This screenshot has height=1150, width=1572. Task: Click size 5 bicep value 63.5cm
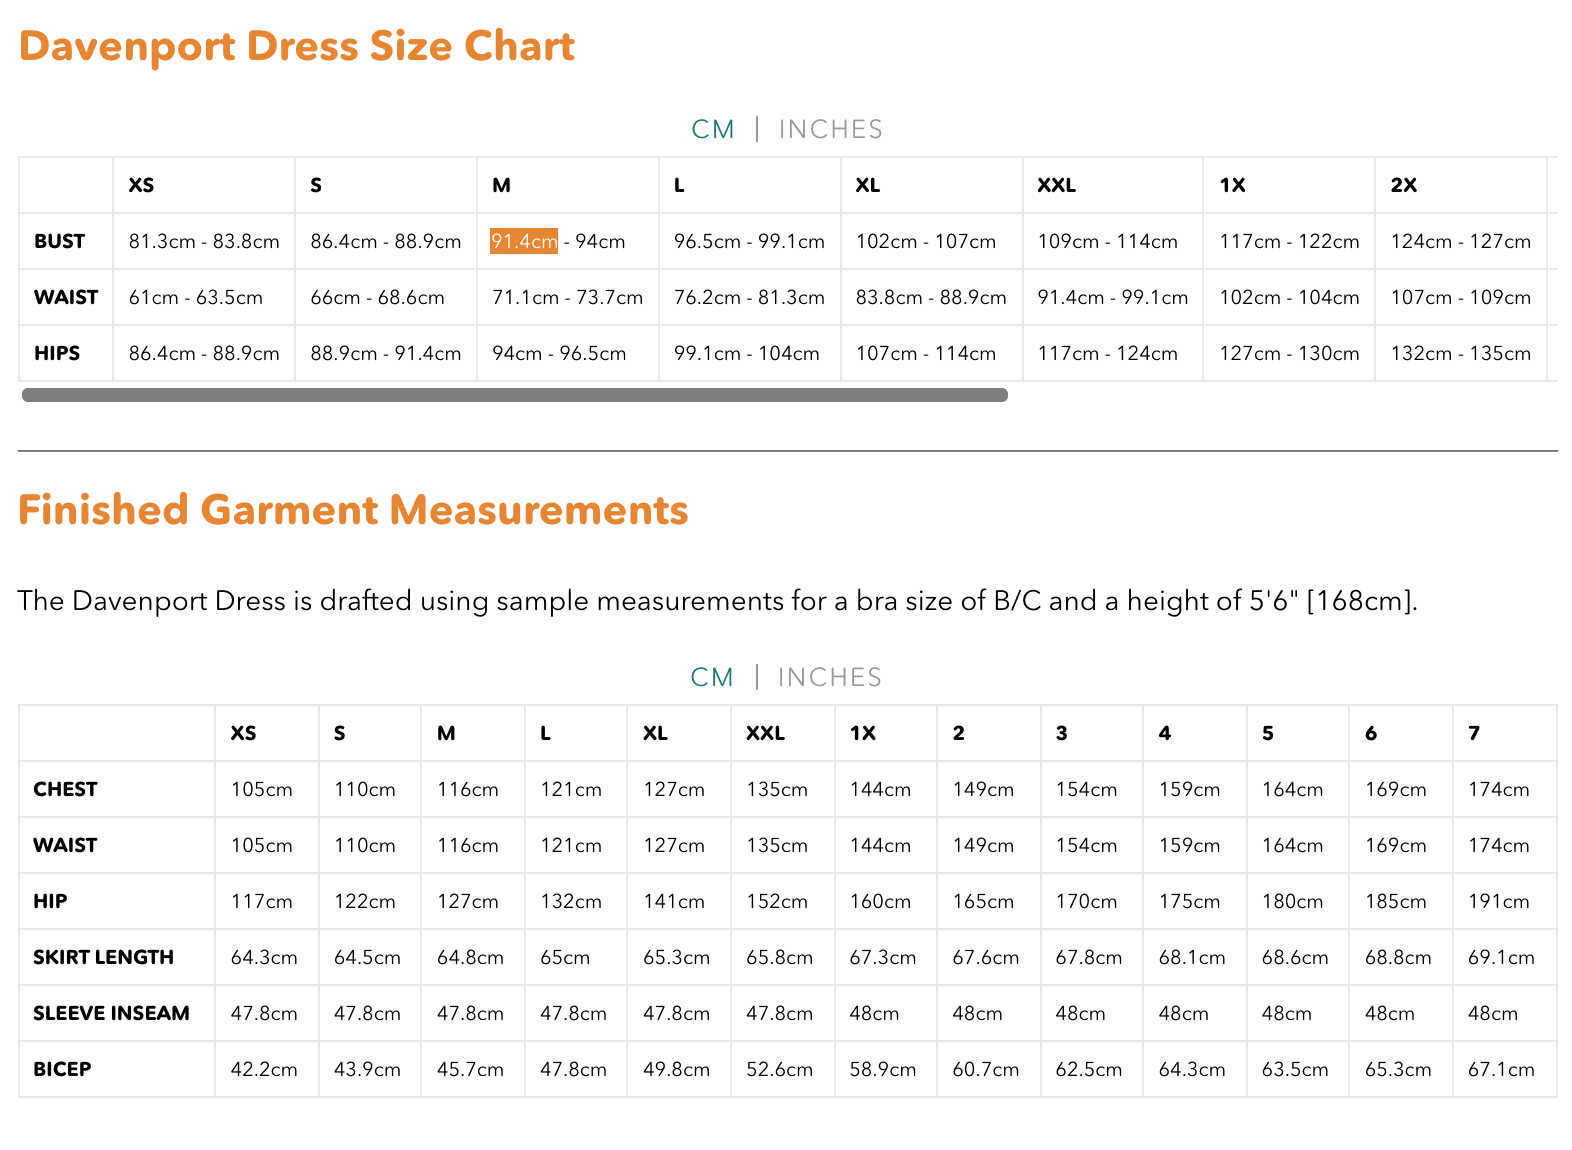tap(1295, 1069)
